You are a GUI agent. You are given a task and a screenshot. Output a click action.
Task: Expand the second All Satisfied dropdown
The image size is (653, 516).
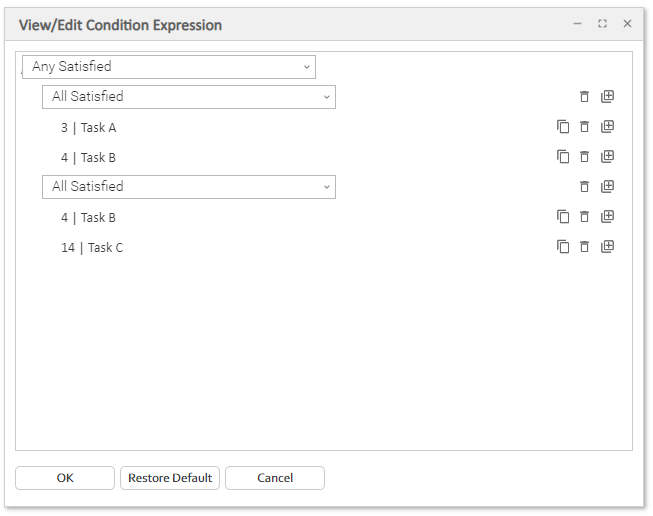326,187
